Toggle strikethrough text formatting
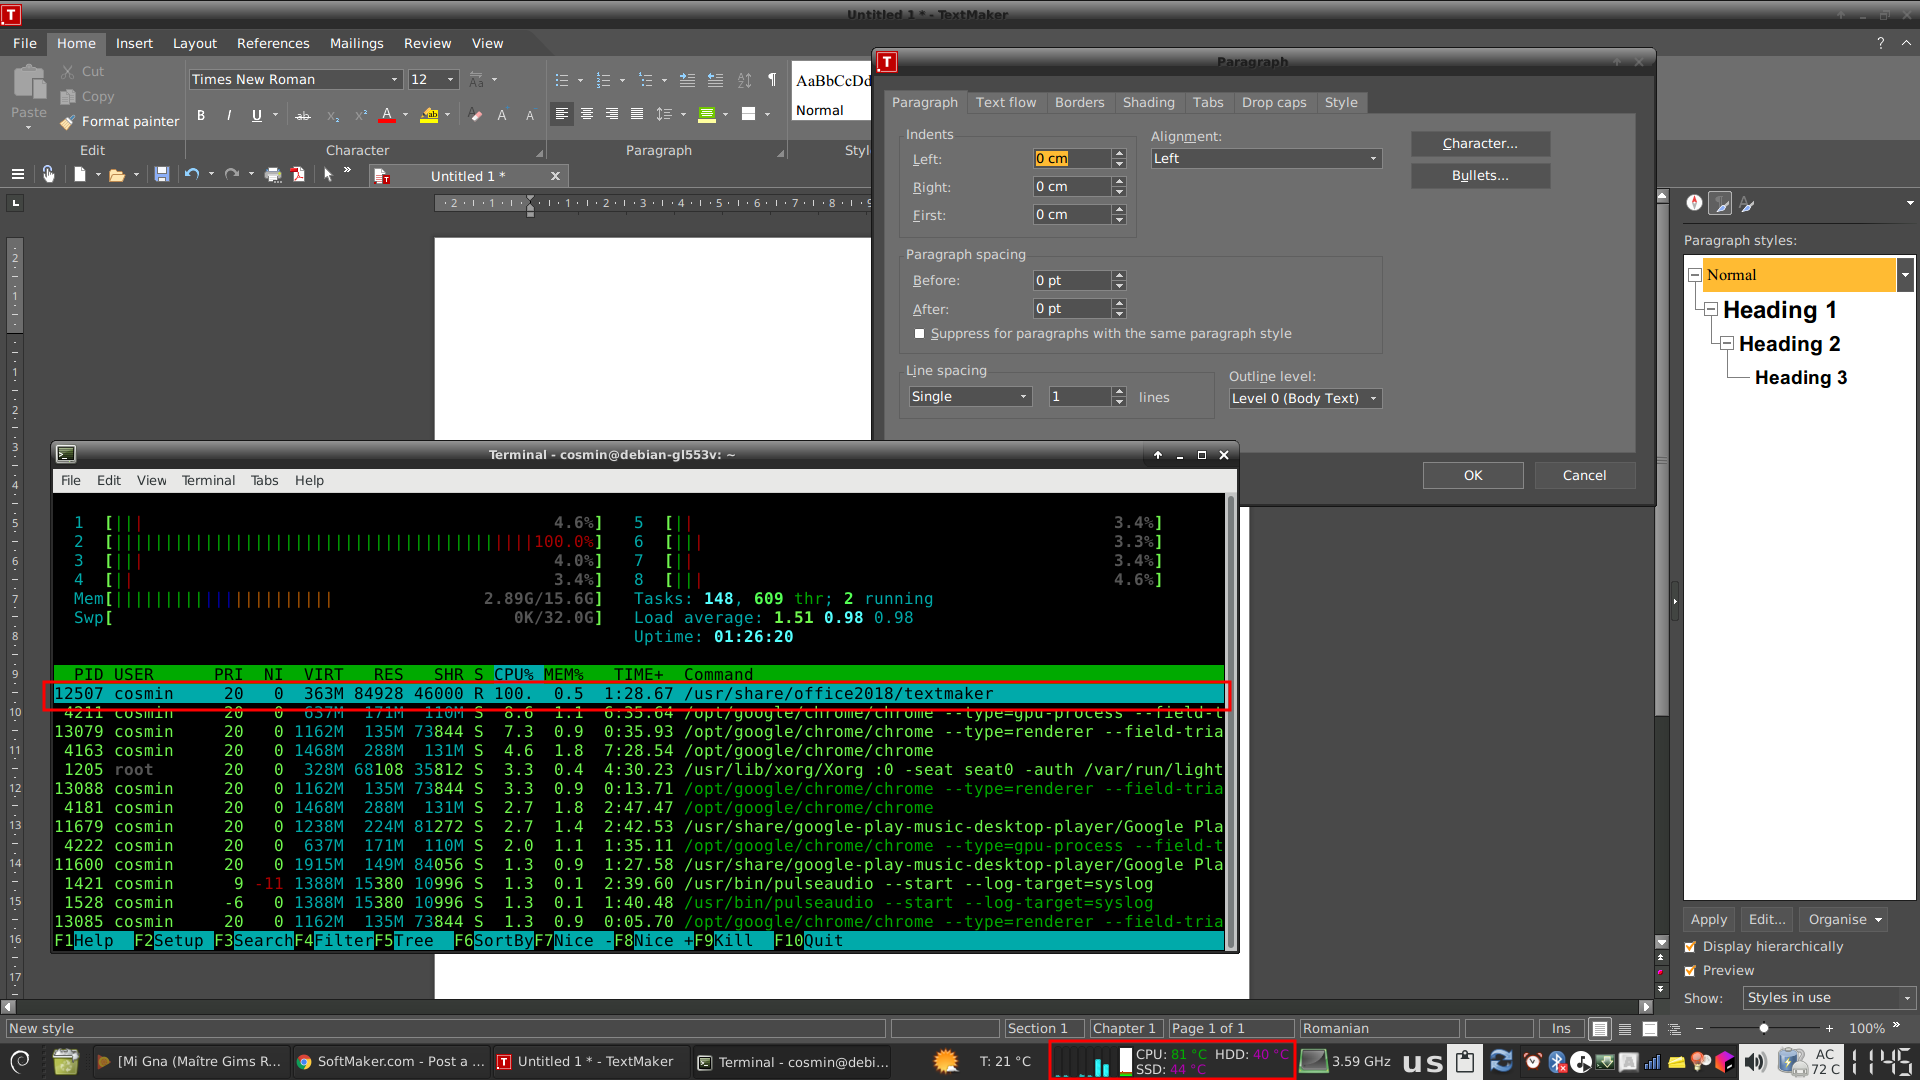Image resolution: width=1920 pixels, height=1080 pixels. 303,115
